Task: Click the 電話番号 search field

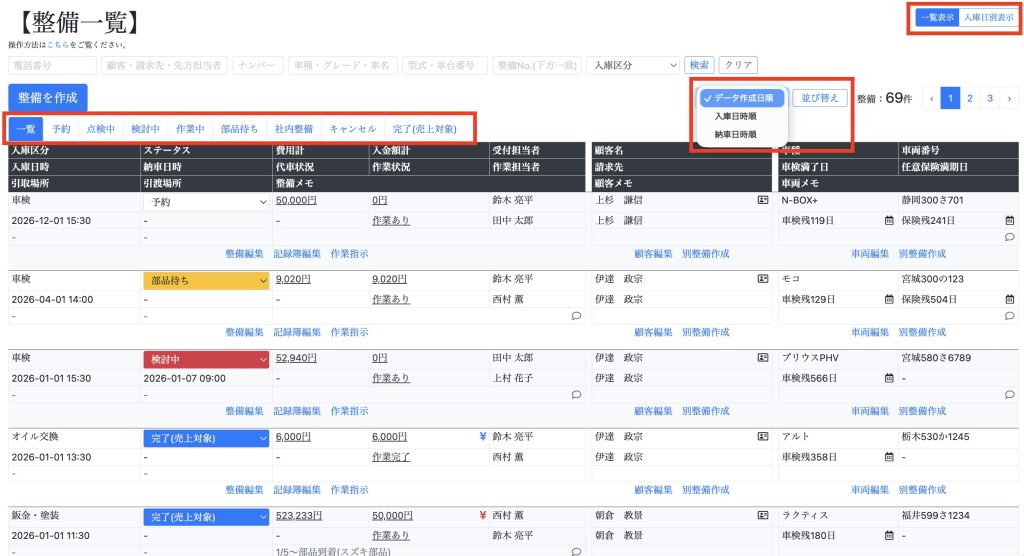Action: point(52,65)
